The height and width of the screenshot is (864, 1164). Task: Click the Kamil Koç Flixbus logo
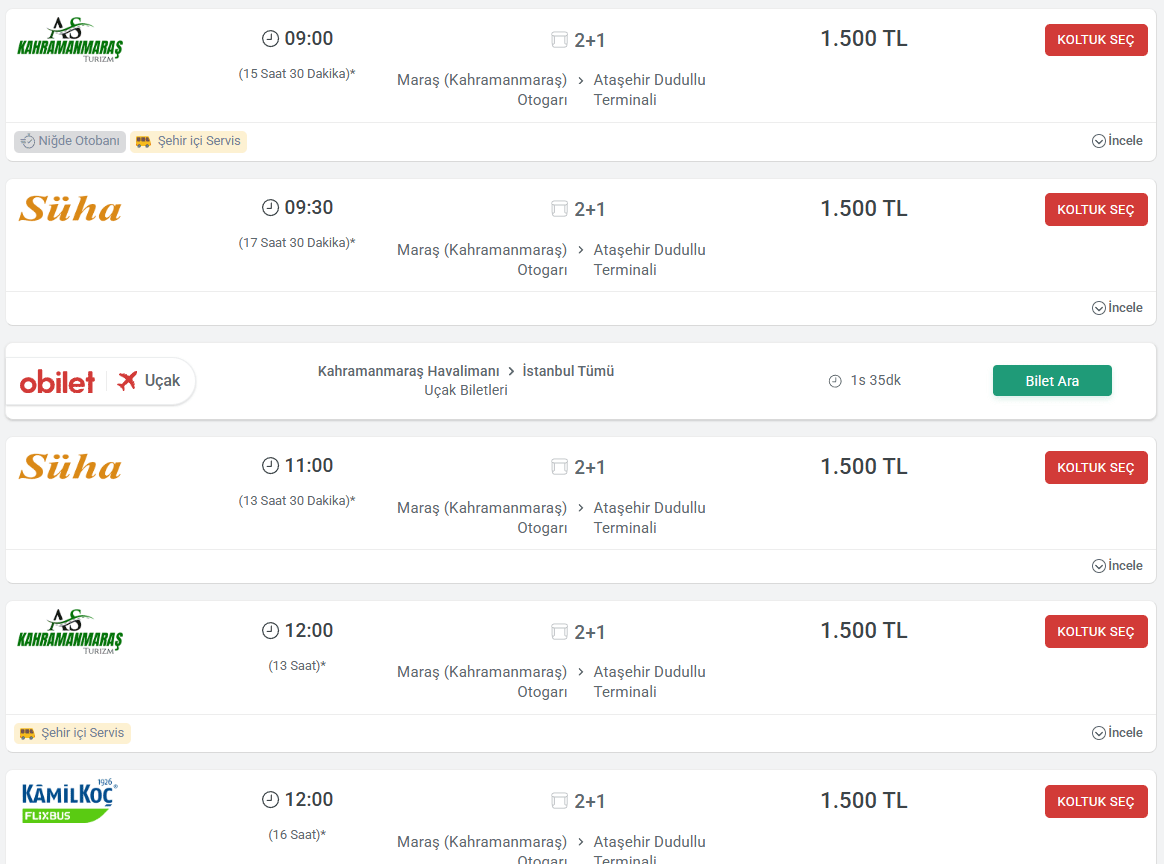[x=70, y=801]
